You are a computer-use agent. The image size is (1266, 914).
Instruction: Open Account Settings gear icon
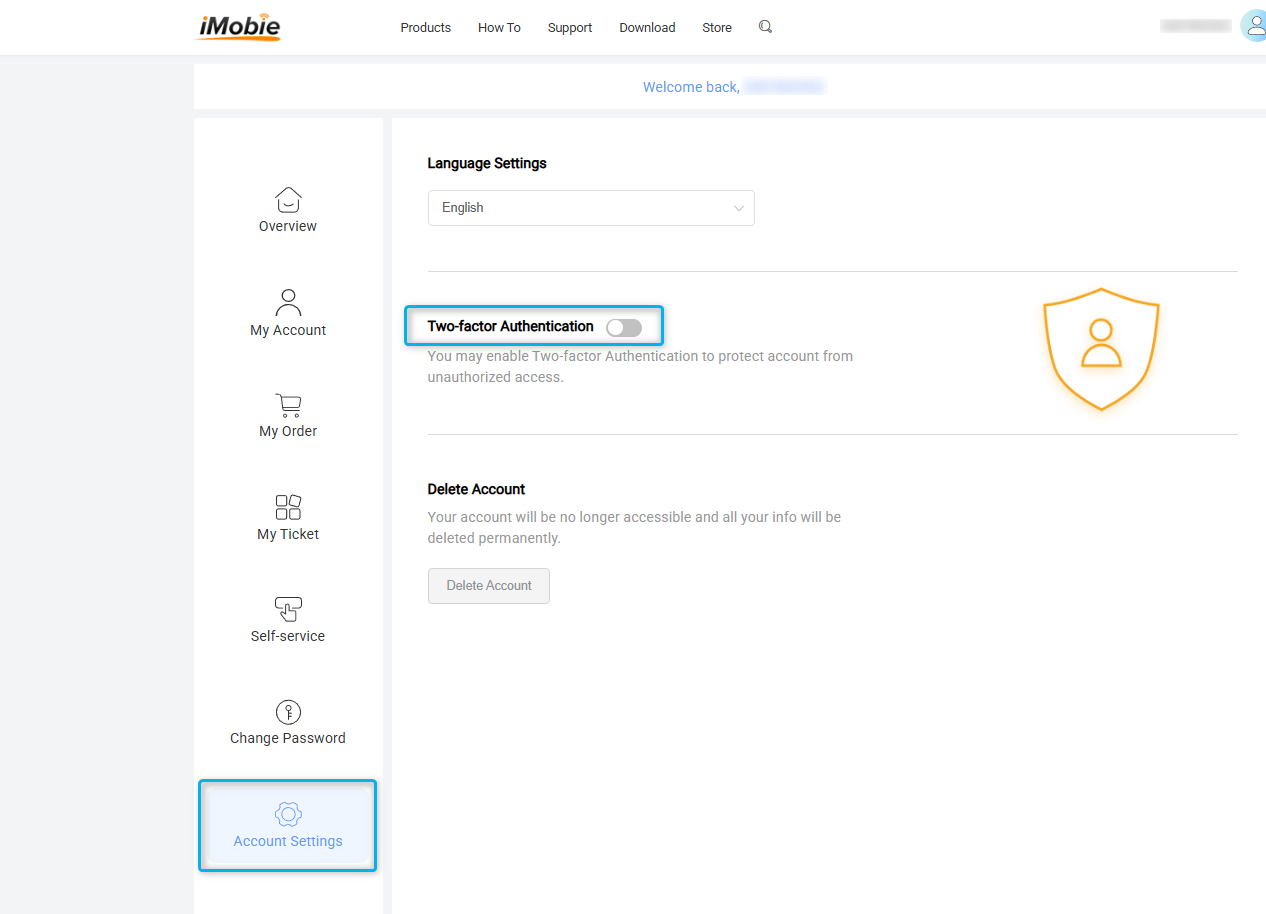(x=287, y=814)
